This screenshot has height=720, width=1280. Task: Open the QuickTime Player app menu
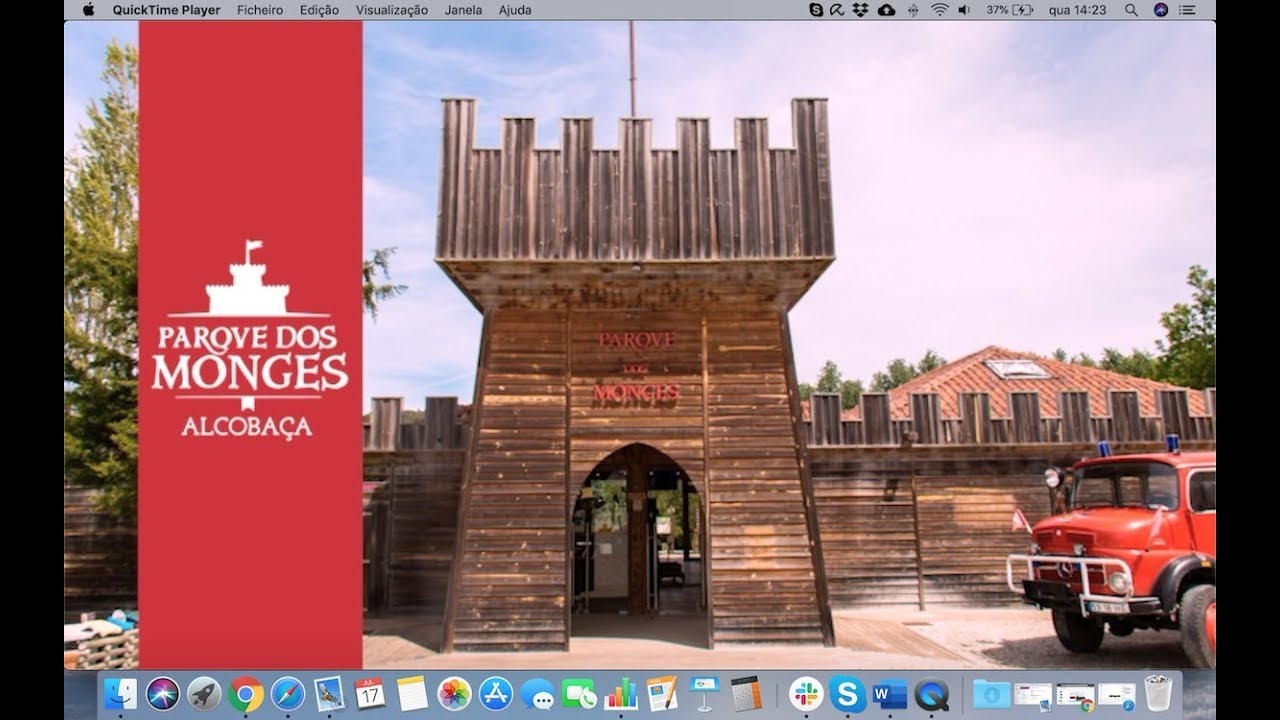166,10
